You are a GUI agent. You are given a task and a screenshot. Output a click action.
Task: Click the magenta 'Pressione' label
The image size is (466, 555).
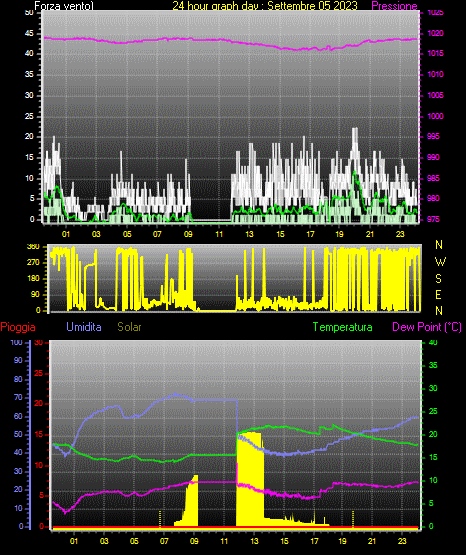[x=394, y=6]
